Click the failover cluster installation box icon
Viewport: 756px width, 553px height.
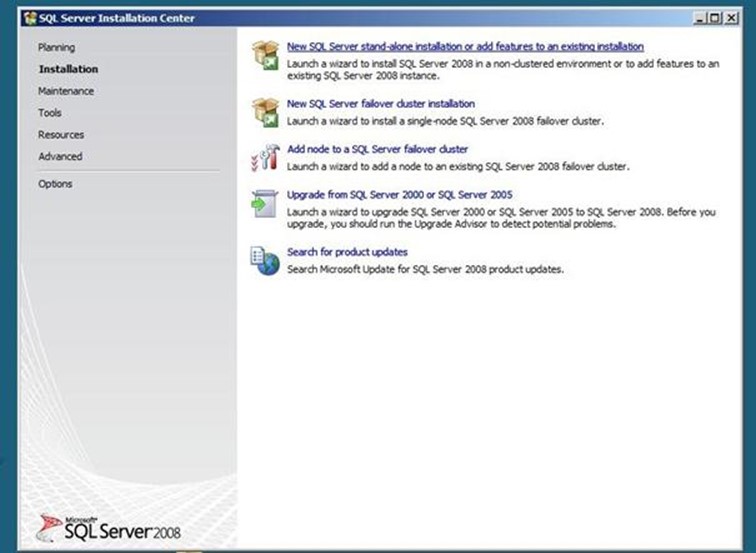pos(265,112)
